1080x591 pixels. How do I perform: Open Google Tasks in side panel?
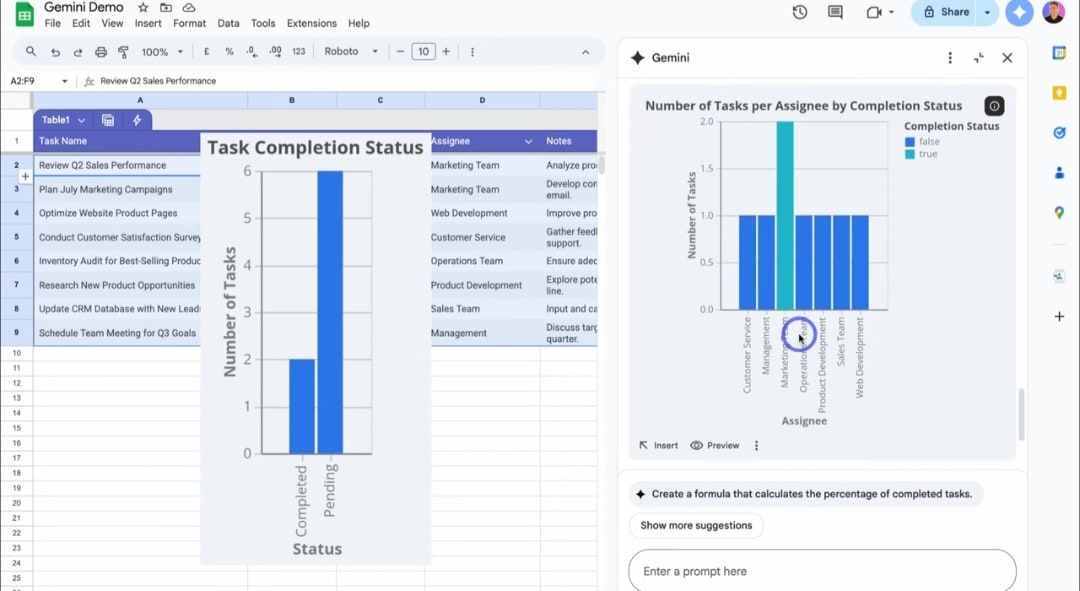pyautogui.click(x=1059, y=133)
